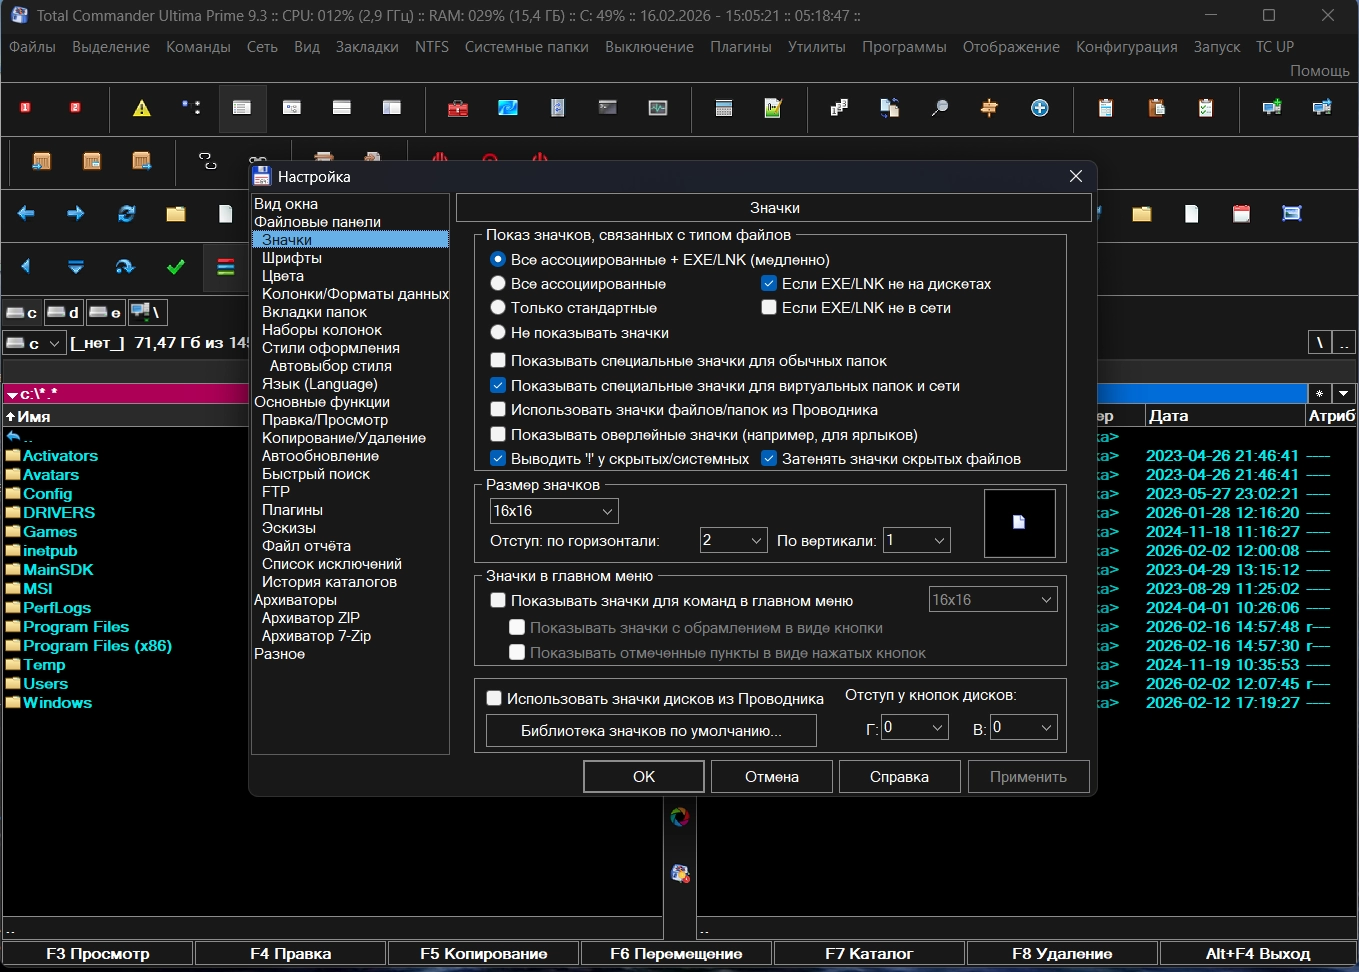Uncheck 'Затенять значки скрытых файлов'
Viewport: 1359px width, 972px height.
tap(769, 459)
